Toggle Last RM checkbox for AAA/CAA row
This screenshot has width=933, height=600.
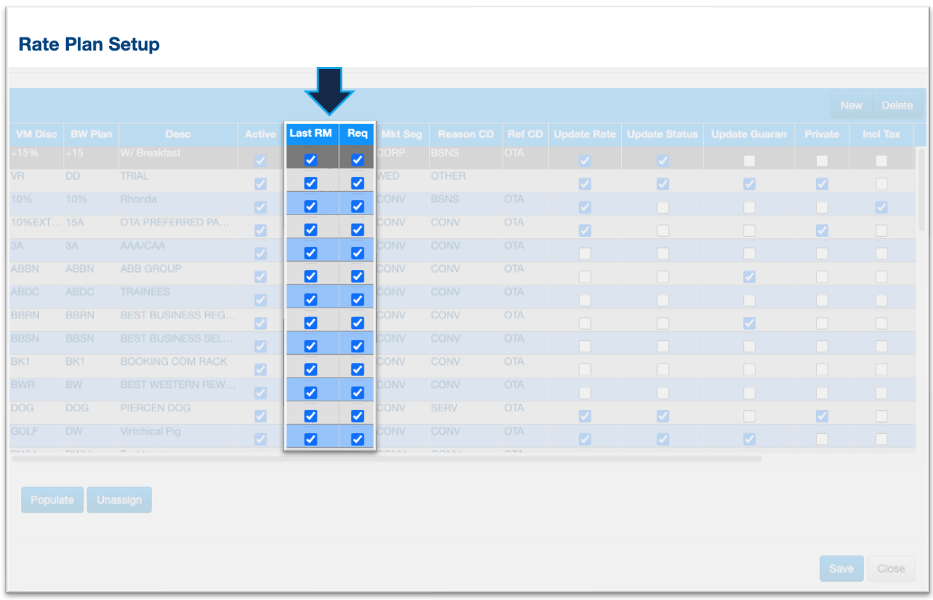point(311,253)
